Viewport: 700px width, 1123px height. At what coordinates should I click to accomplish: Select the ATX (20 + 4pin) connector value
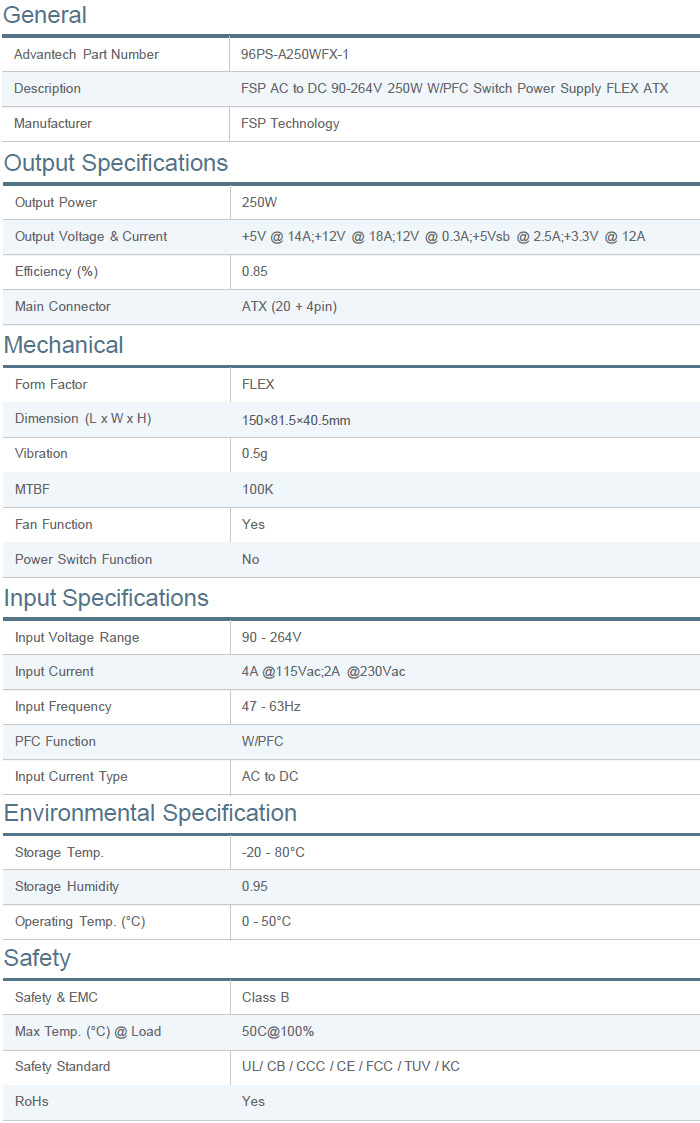coord(289,307)
